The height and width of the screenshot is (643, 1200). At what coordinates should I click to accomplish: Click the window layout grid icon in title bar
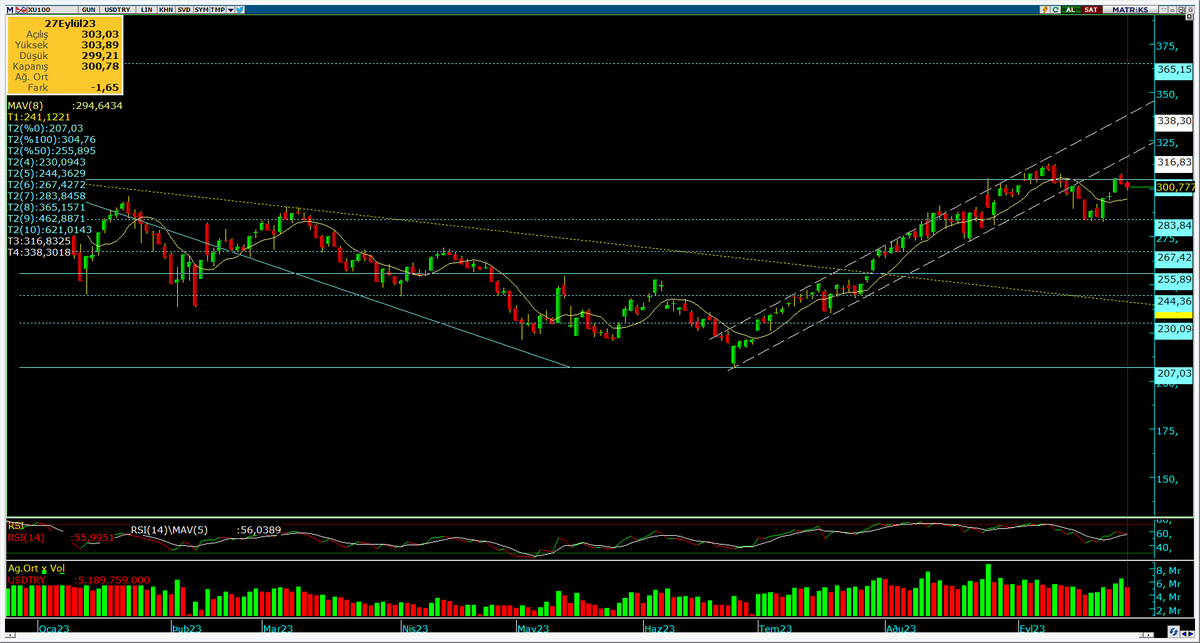click(x=1181, y=10)
